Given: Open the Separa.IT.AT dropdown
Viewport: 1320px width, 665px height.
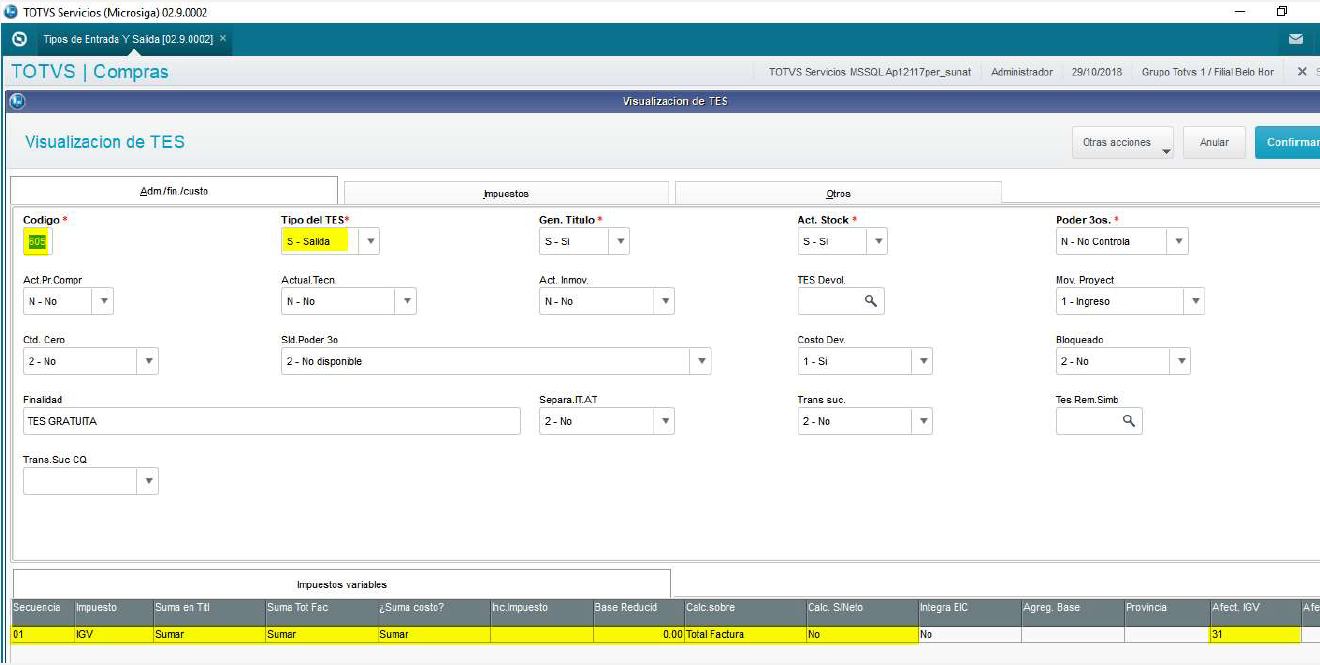Looking at the screenshot, I should (664, 421).
